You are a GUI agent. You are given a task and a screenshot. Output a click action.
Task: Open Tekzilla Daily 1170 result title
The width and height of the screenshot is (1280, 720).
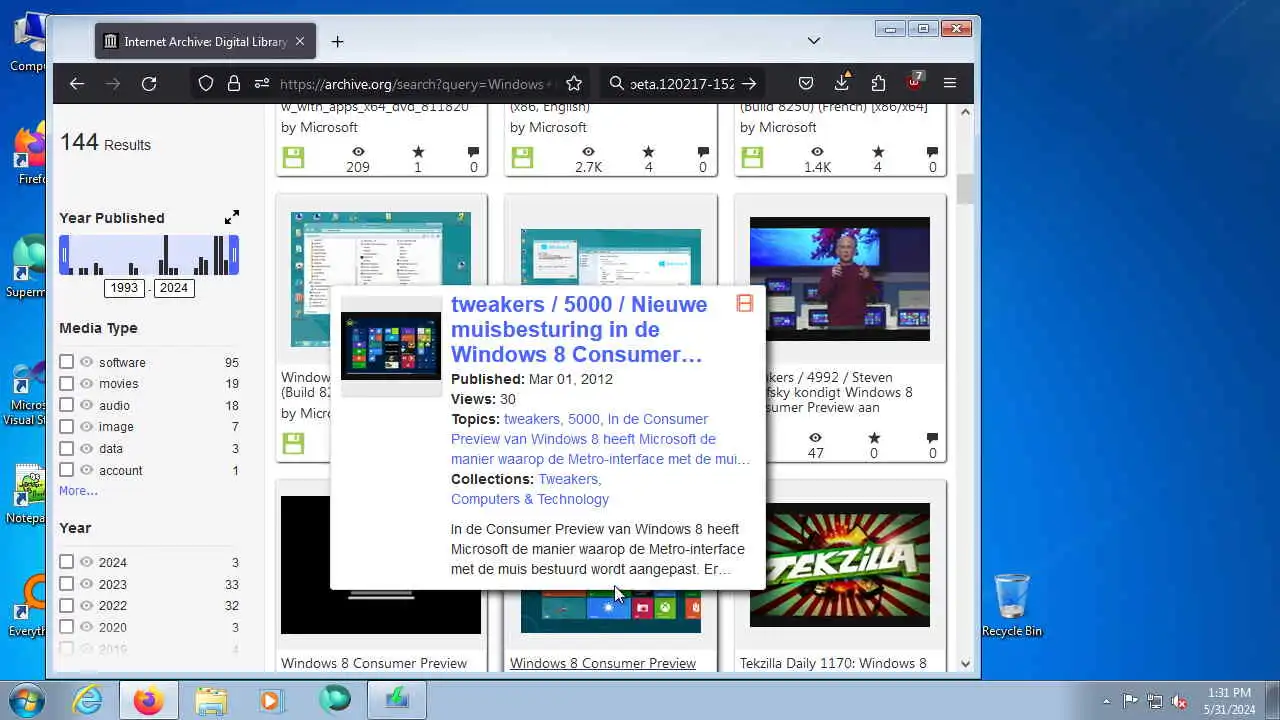(x=833, y=663)
